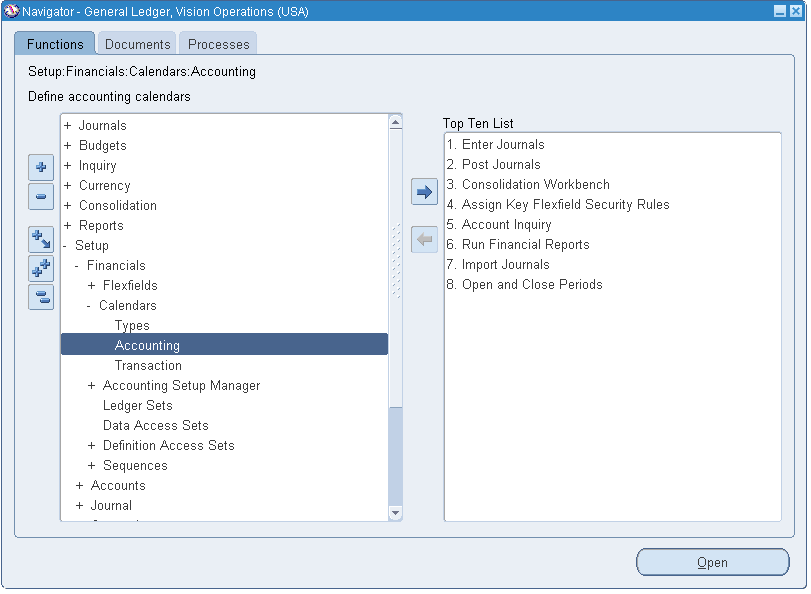Expand the Sequences node
Image resolution: width=811 pixels, height=594 pixels.
[91, 466]
